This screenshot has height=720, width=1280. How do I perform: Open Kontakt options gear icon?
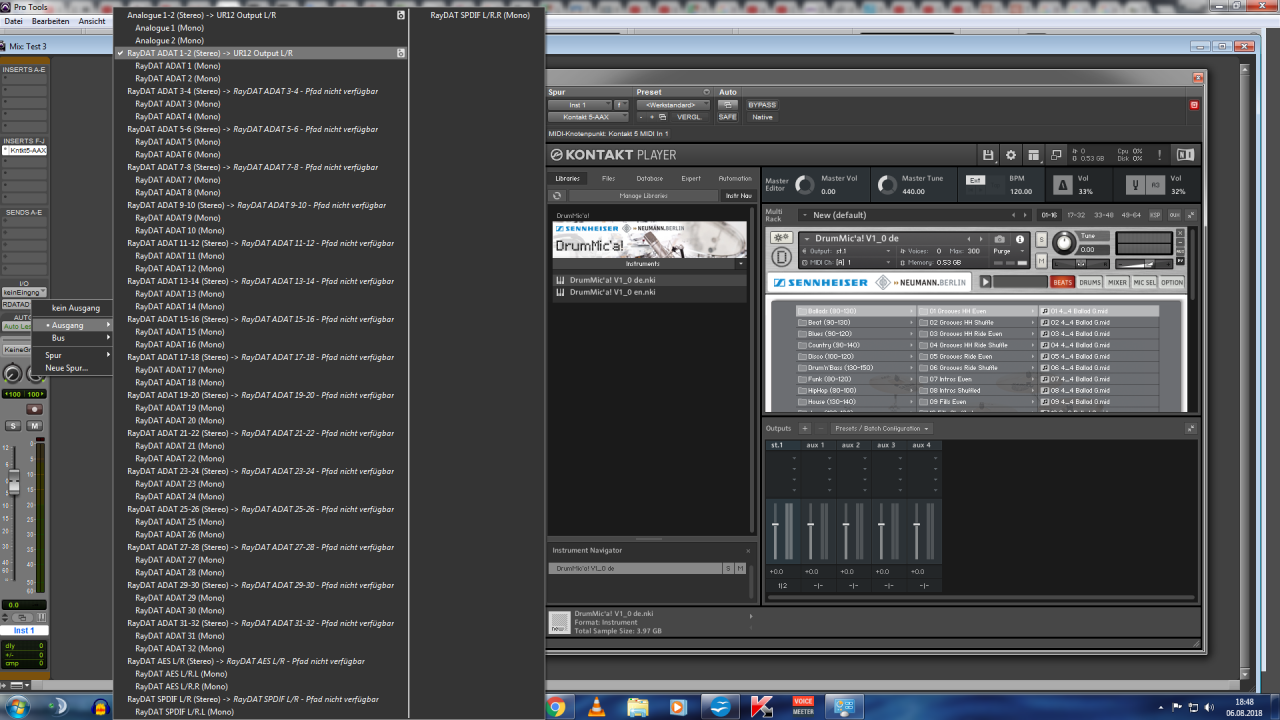point(1010,155)
